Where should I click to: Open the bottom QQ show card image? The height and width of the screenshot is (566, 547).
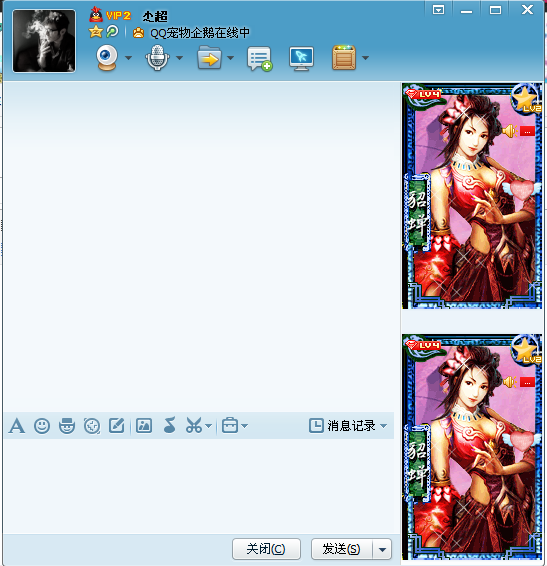[x=472, y=447]
